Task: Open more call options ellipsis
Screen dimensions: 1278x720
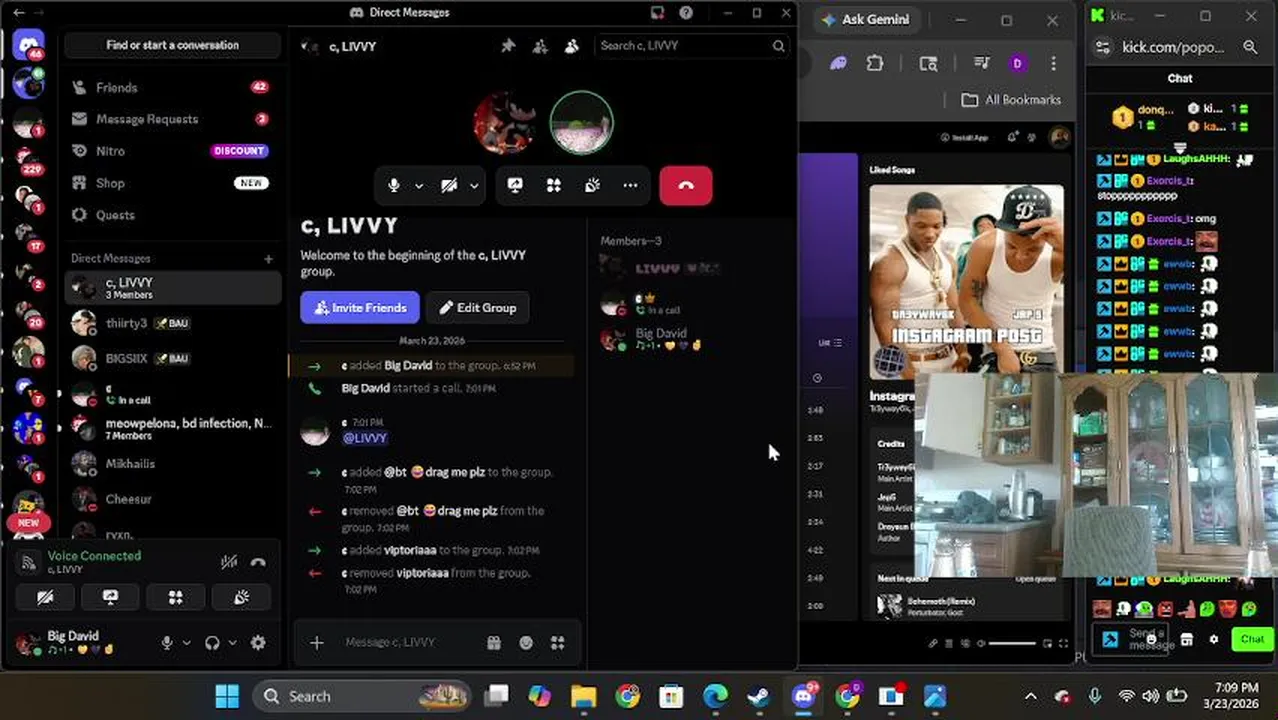Action: click(x=630, y=186)
